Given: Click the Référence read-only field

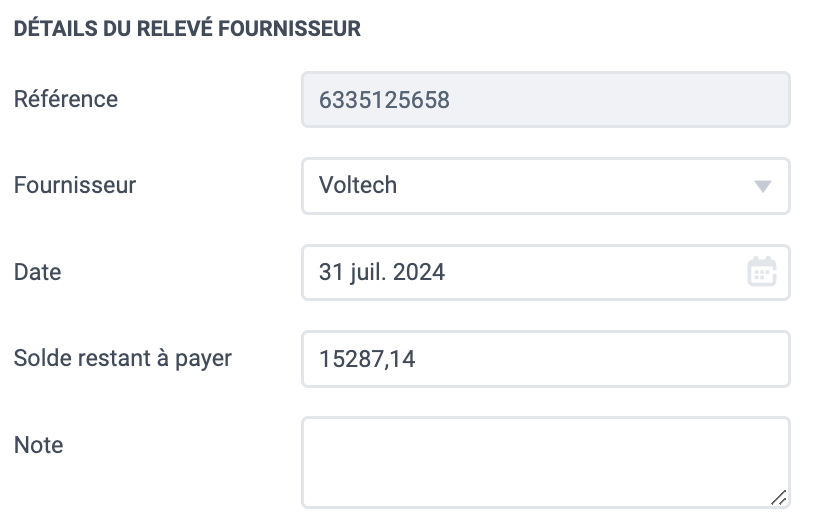Looking at the screenshot, I should (x=545, y=99).
